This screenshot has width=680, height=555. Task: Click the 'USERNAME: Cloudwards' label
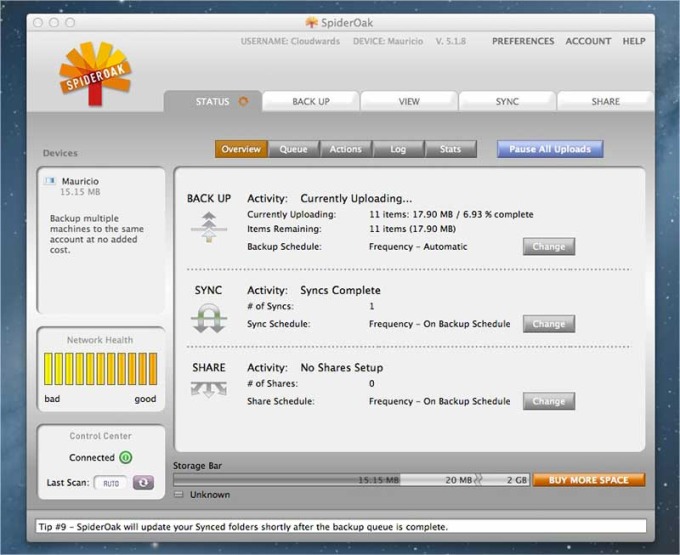click(290, 41)
